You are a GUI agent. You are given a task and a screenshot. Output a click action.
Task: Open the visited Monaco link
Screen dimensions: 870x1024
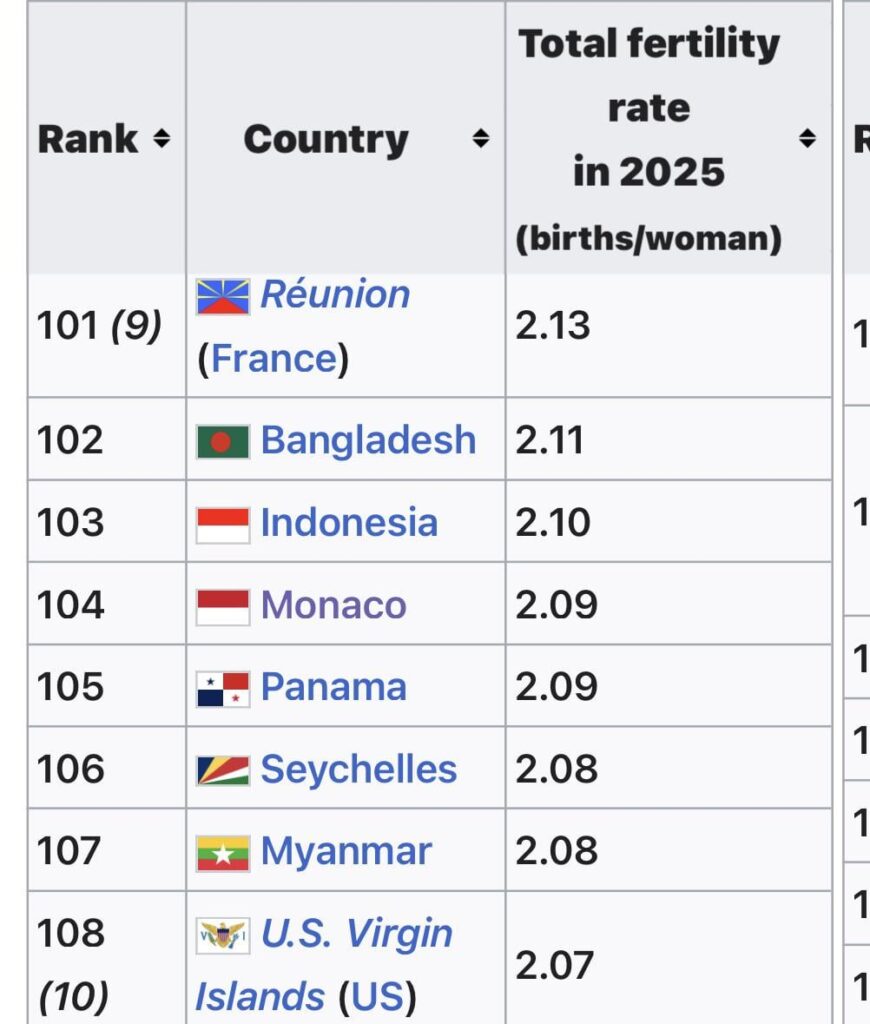[x=333, y=605]
